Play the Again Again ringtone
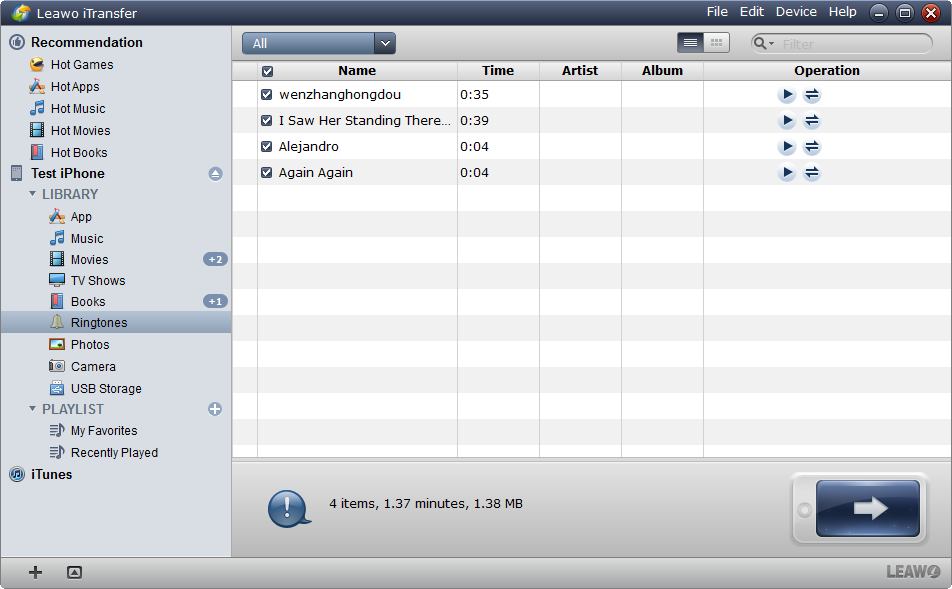Image resolution: width=952 pixels, height=589 pixels. (x=787, y=173)
